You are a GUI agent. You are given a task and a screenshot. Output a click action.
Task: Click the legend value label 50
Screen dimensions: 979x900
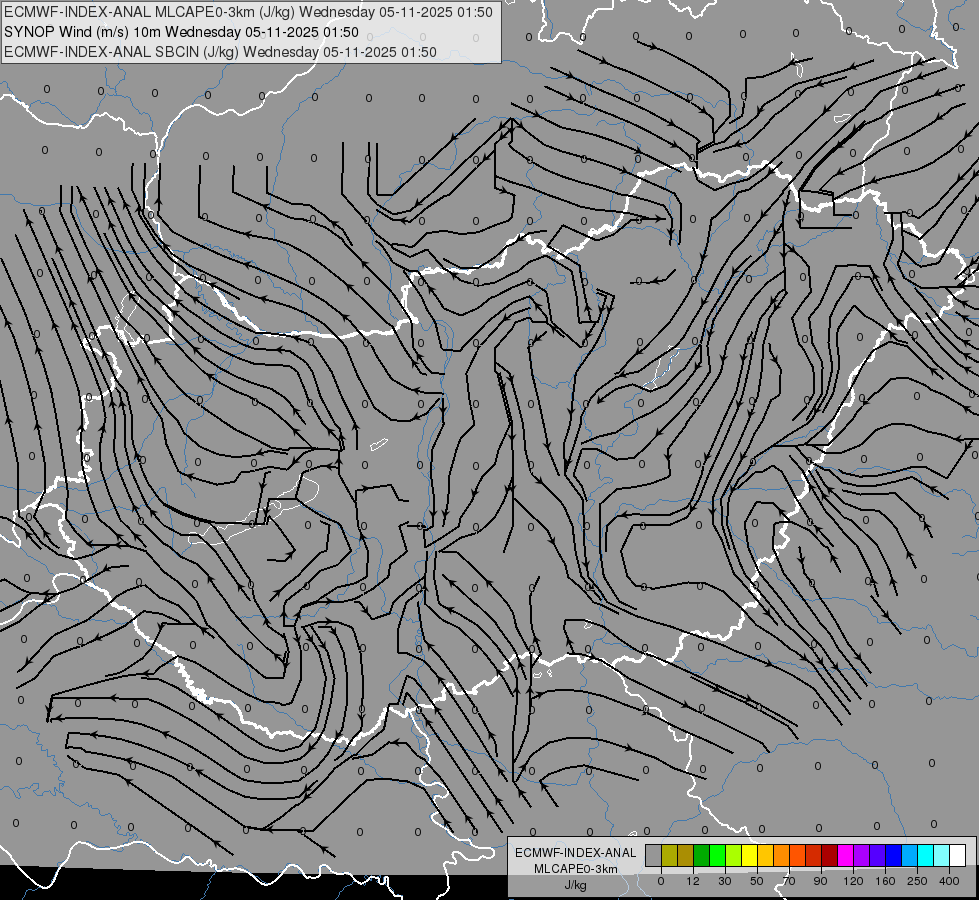pyautogui.click(x=757, y=881)
